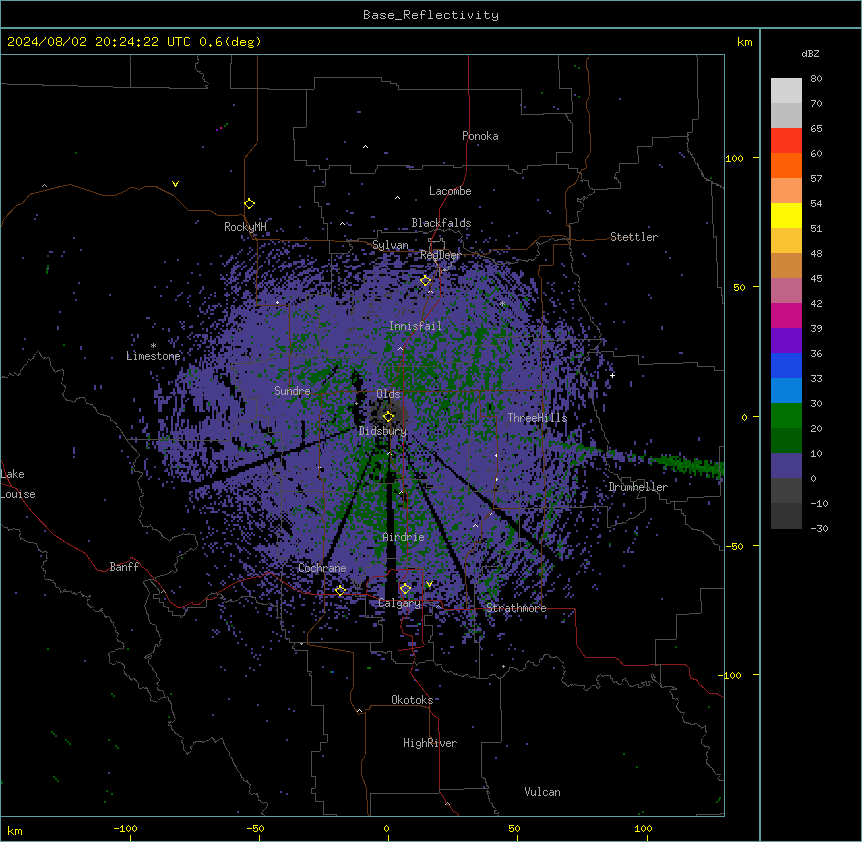Click the Sylvan label
Image resolution: width=862 pixels, height=842 pixels.
click(x=390, y=245)
